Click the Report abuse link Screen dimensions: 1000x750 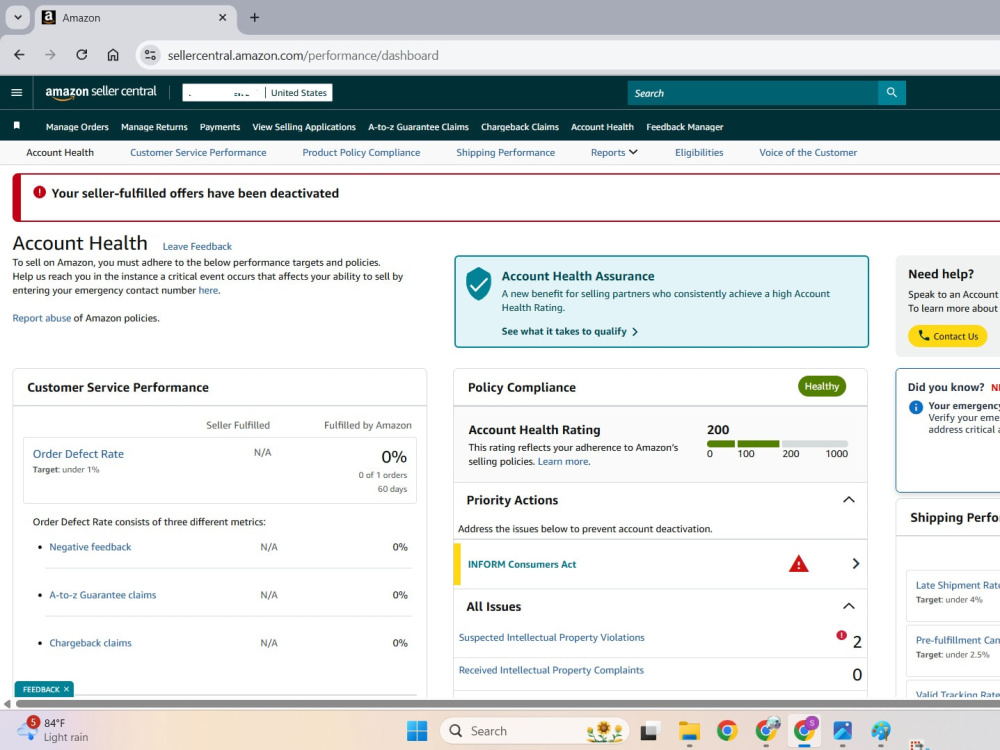click(41, 318)
